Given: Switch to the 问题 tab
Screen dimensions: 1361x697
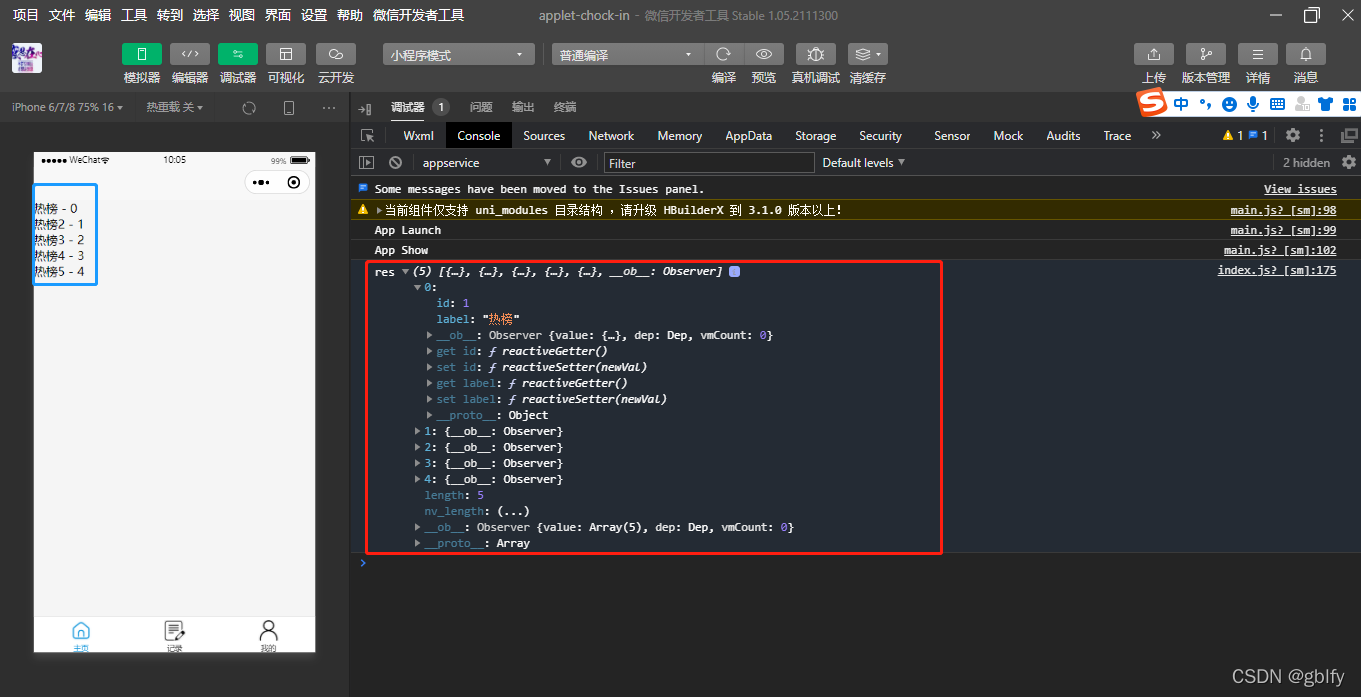Looking at the screenshot, I should [481, 107].
